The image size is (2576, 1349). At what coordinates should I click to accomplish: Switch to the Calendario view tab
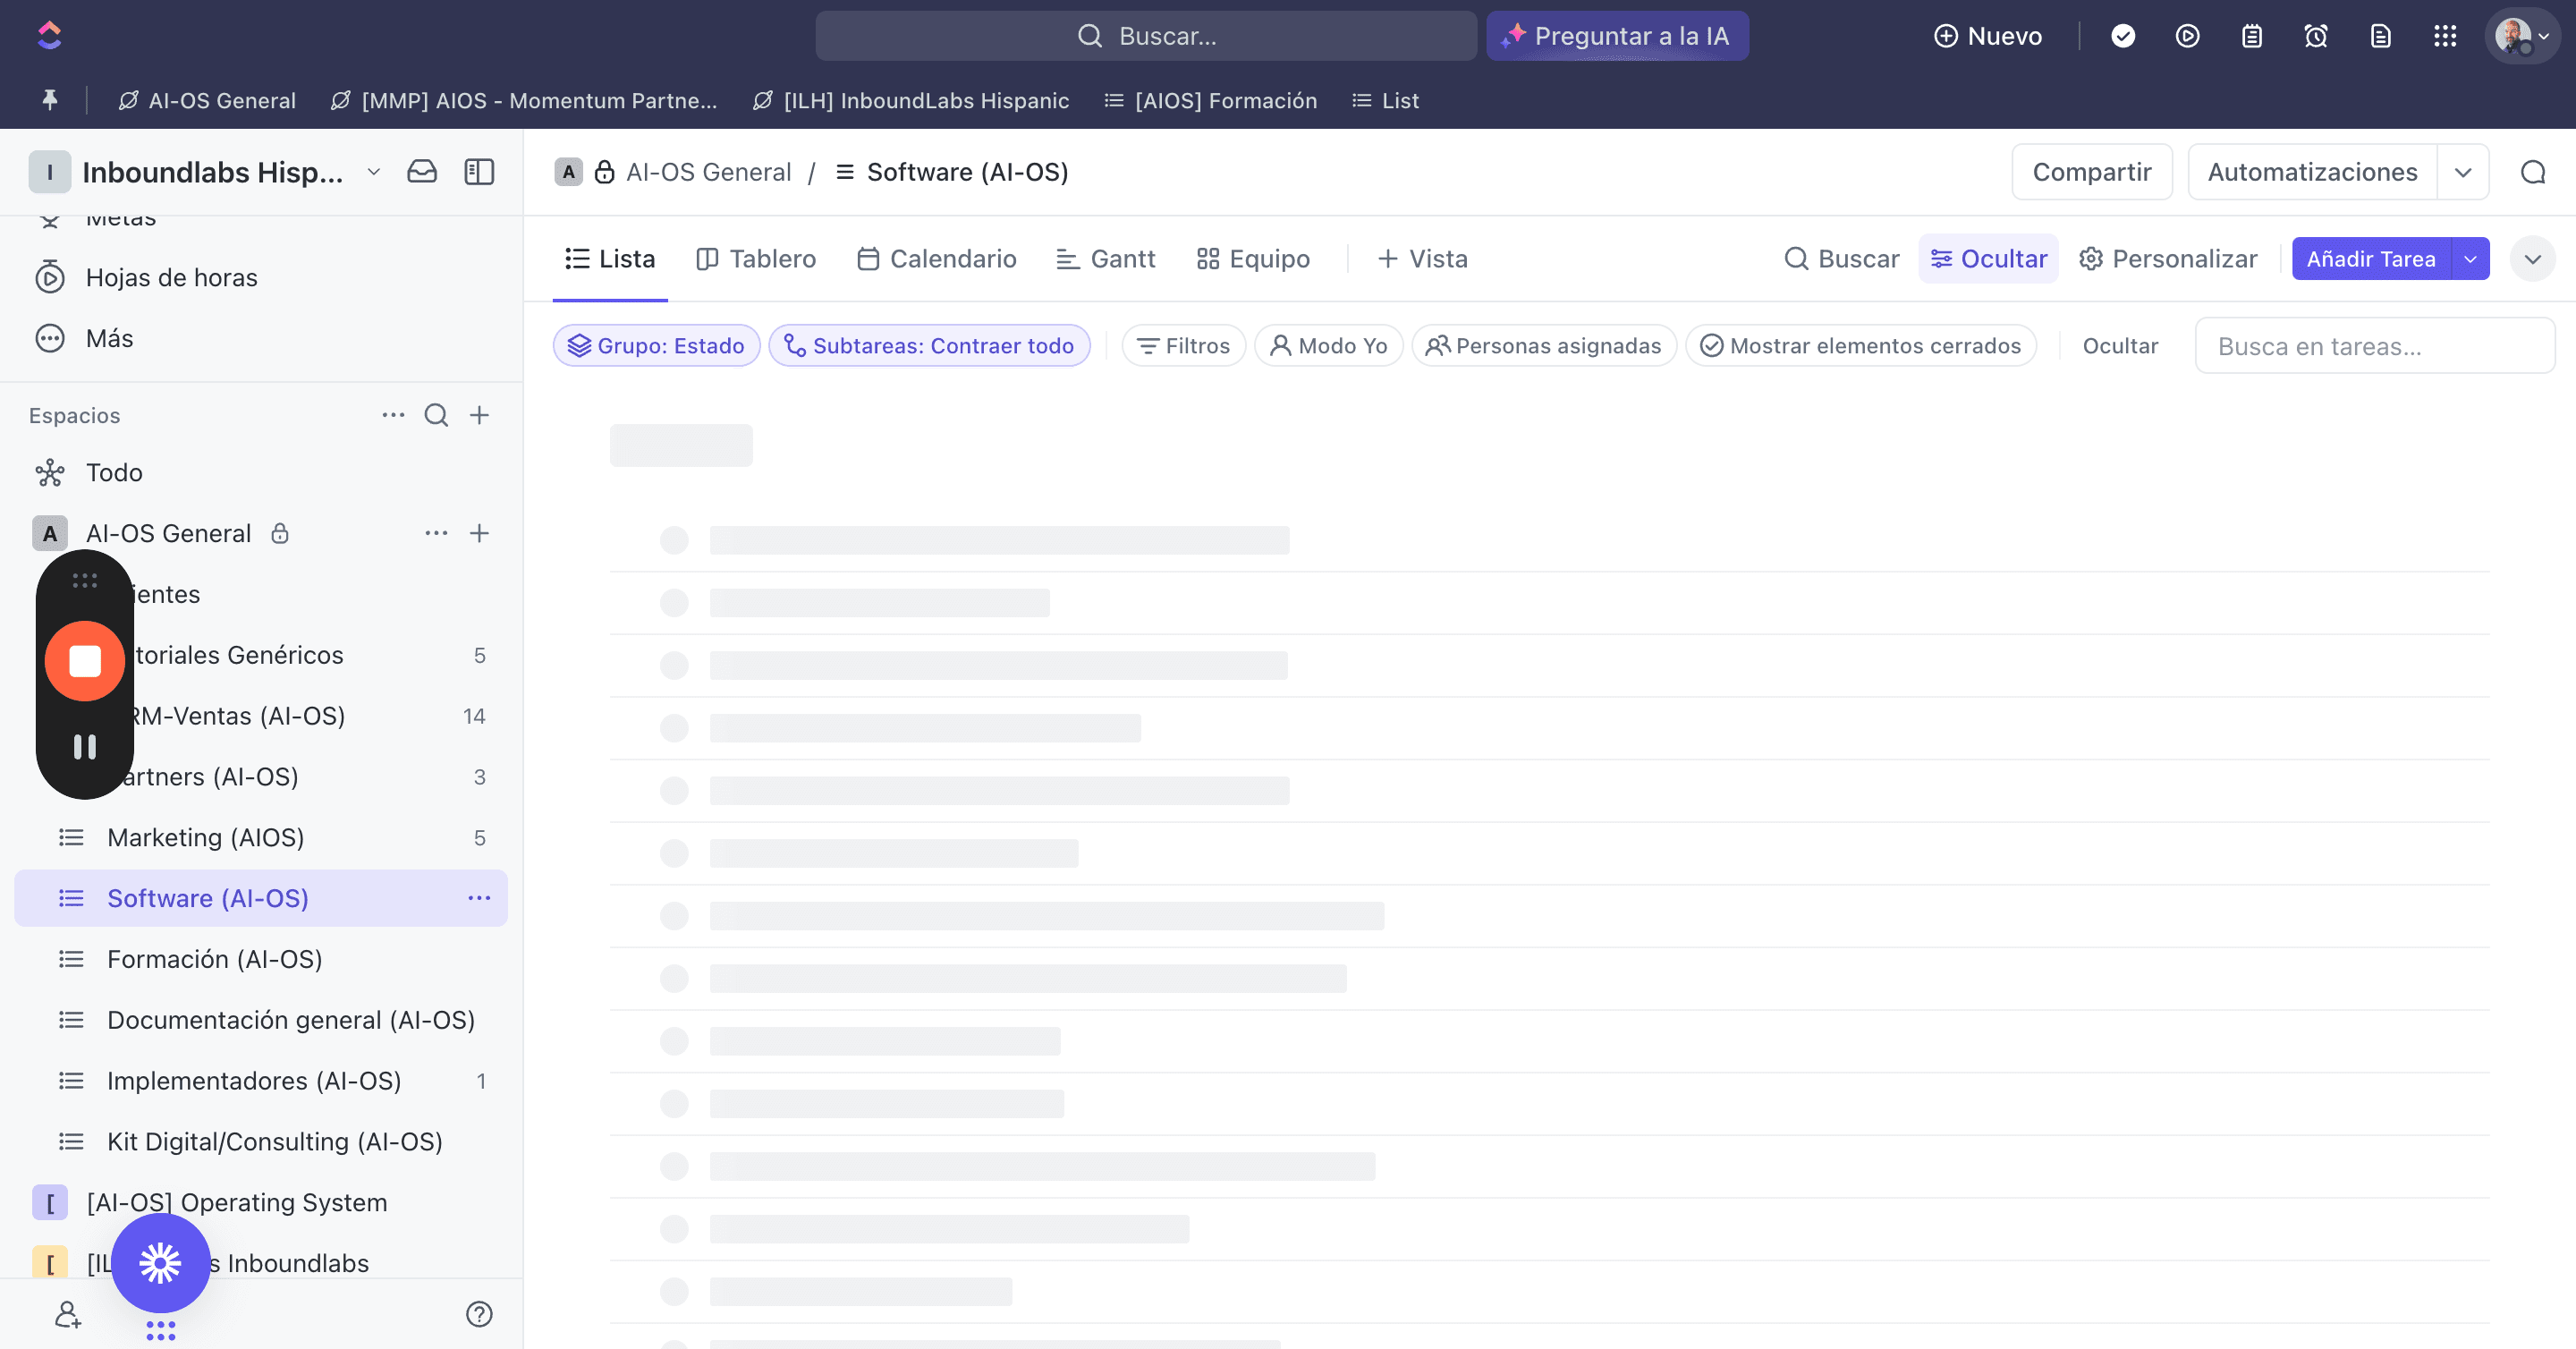click(936, 259)
